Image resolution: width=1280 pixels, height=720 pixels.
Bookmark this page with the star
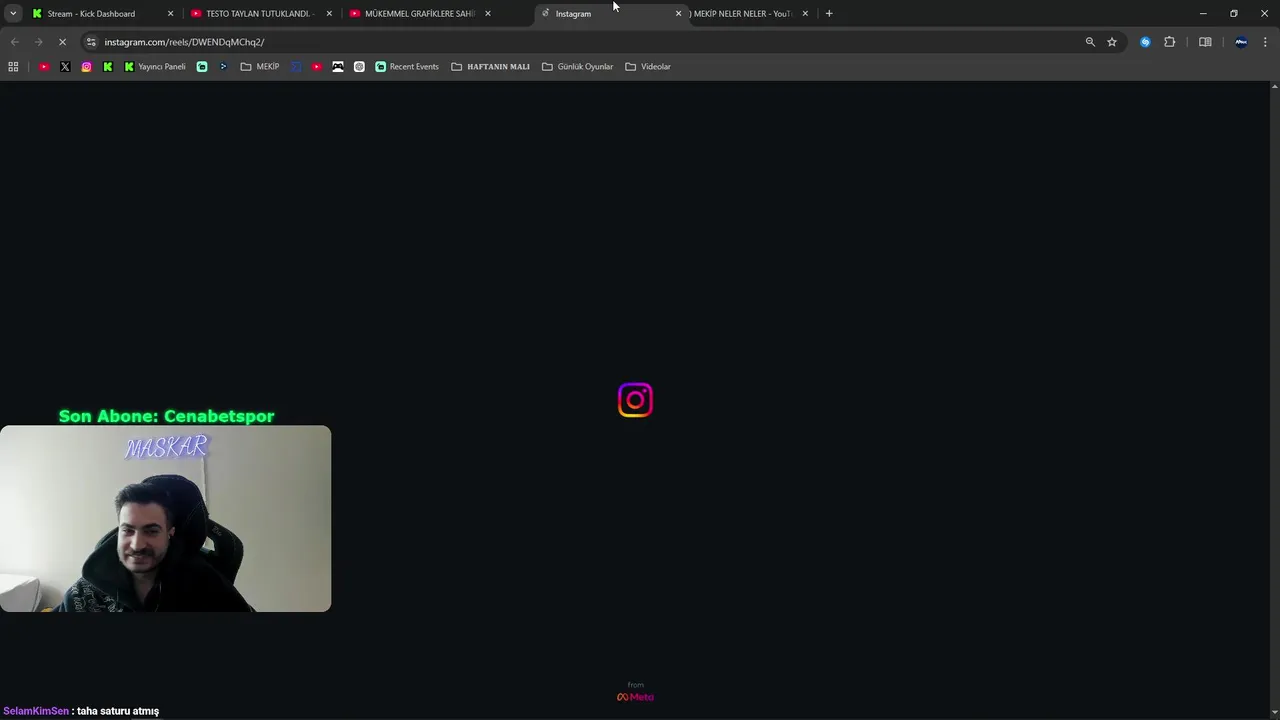tap(1112, 42)
